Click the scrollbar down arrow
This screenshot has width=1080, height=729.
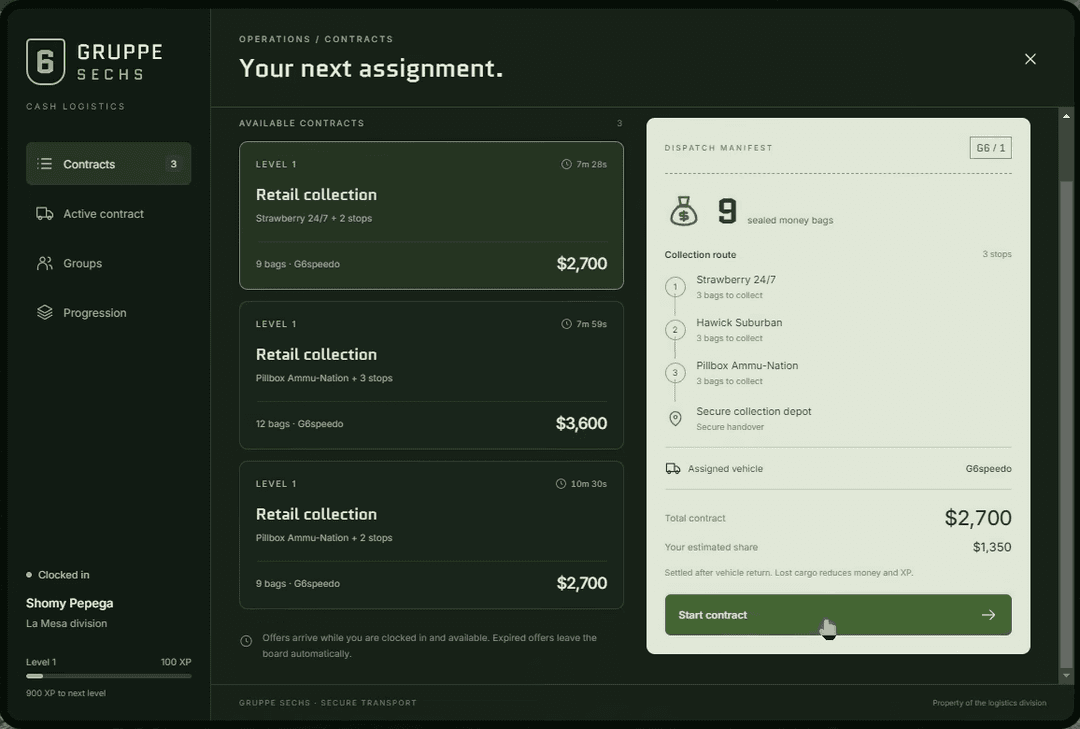pos(1066,676)
